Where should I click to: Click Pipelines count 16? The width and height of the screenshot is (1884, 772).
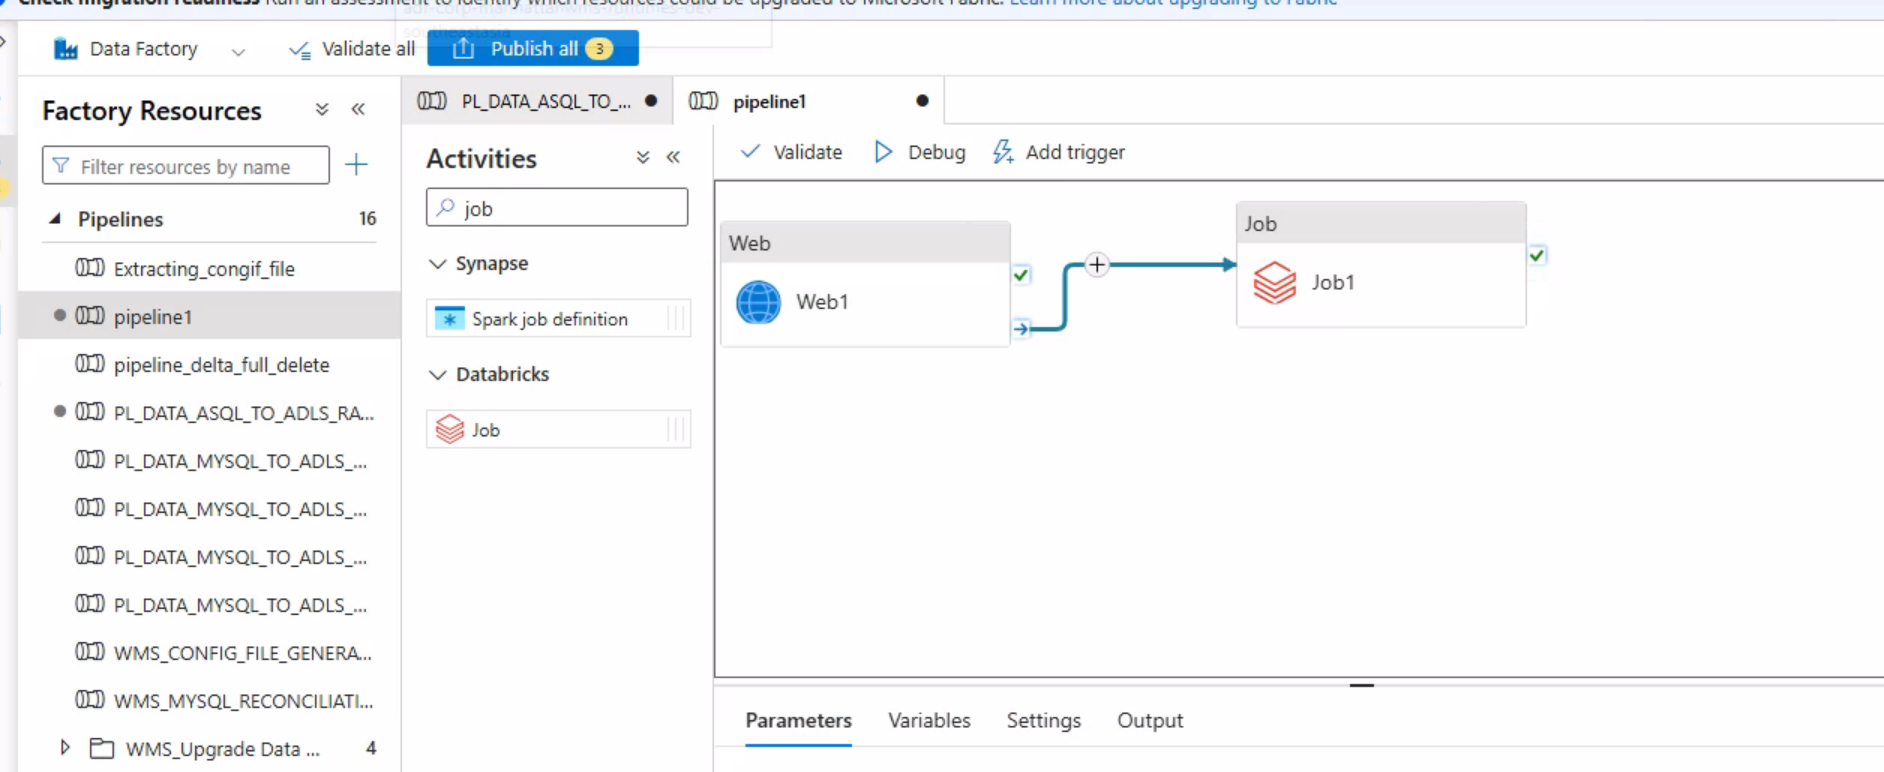tap(368, 218)
